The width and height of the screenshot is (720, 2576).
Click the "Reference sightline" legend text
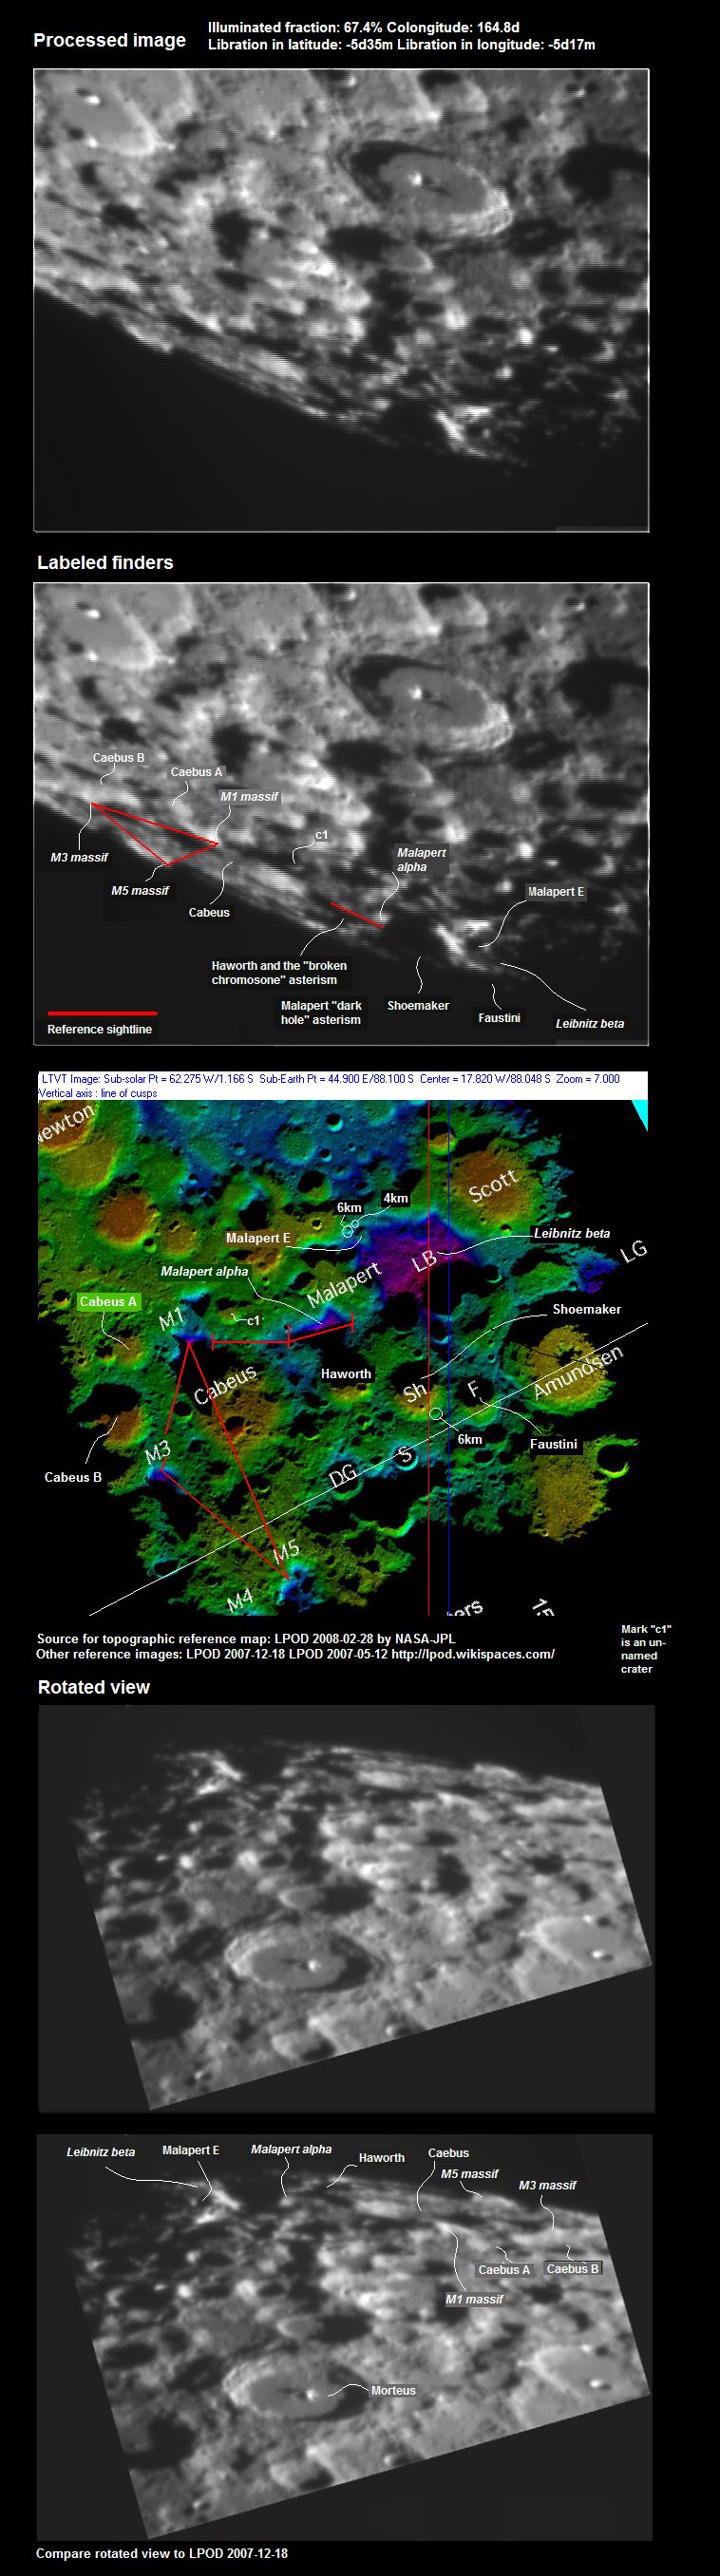[x=100, y=1029]
